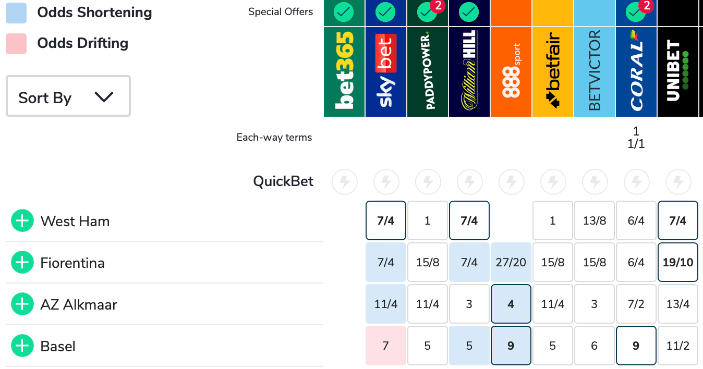
Task: Toggle Sky Bet special offers checkmark
Action: coord(386,12)
